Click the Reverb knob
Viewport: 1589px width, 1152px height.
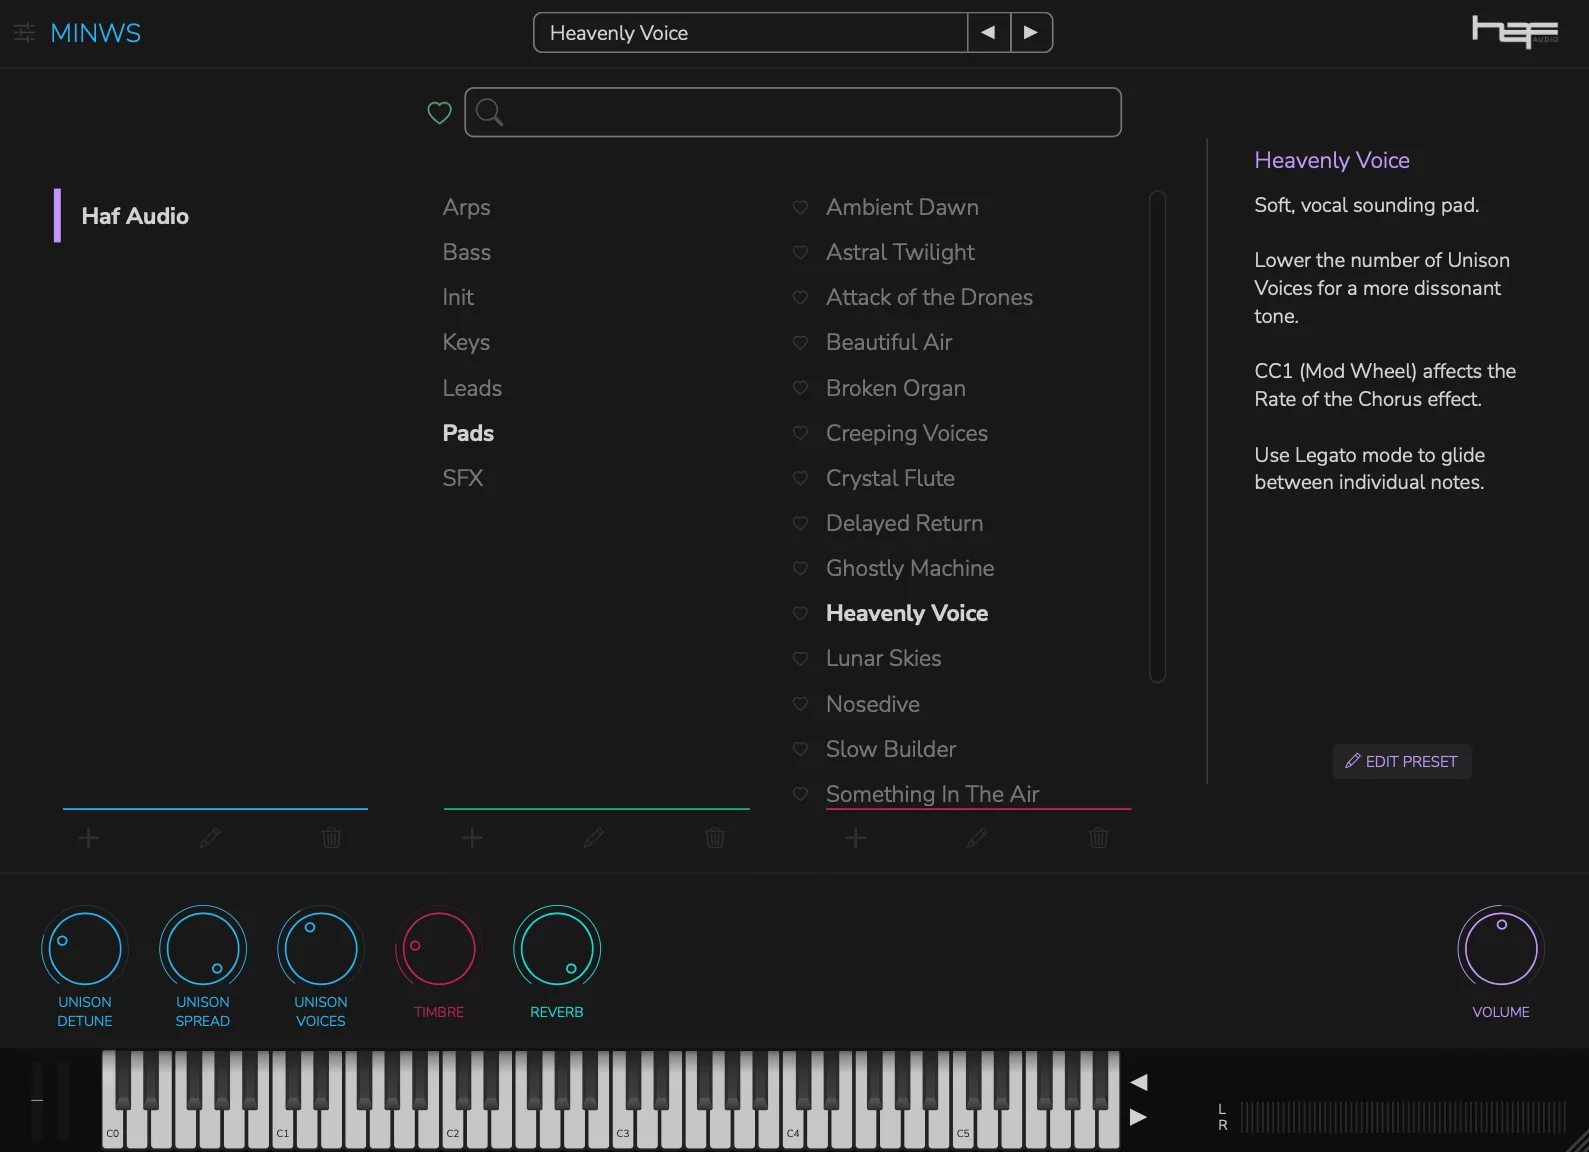click(x=556, y=948)
